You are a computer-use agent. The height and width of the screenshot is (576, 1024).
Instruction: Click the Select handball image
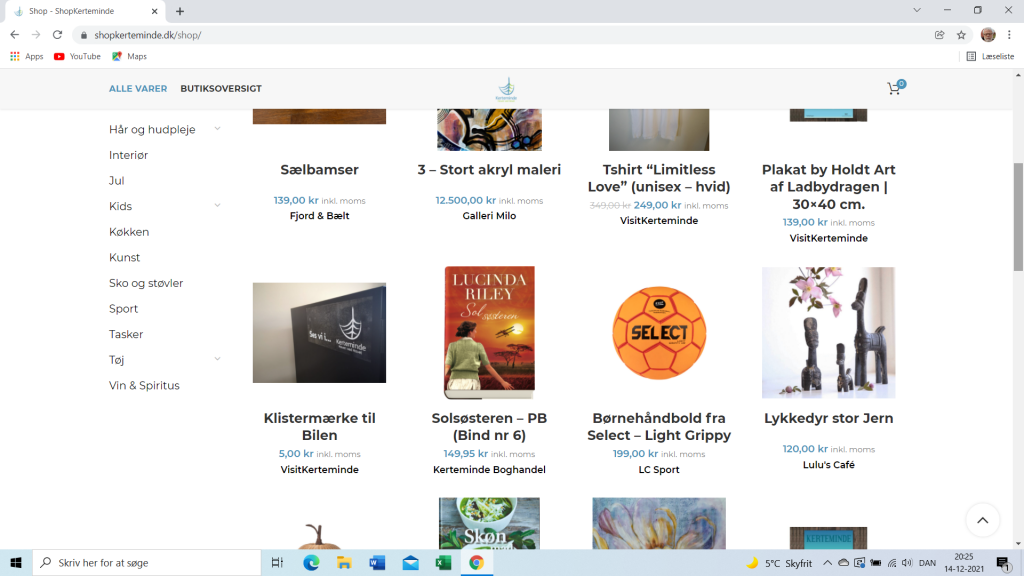click(659, 332)
